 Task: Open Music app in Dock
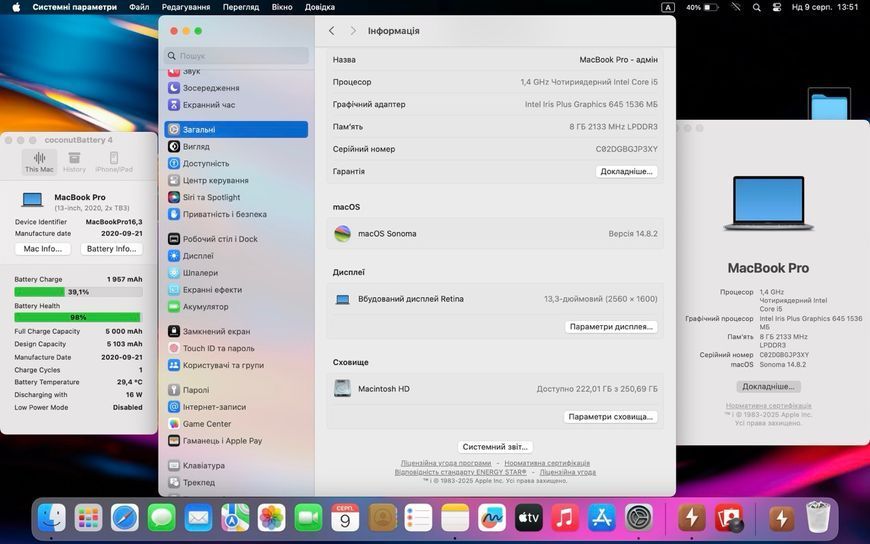(565, 517)
